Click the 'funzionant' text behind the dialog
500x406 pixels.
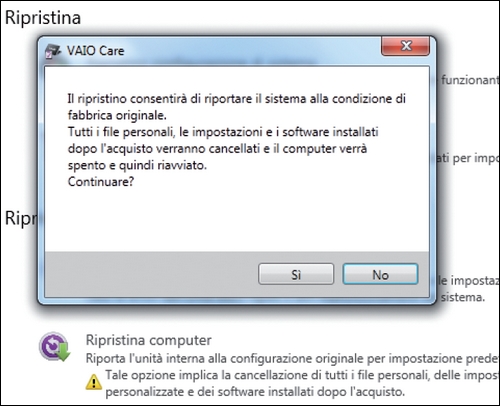click(x=470, y=80)
